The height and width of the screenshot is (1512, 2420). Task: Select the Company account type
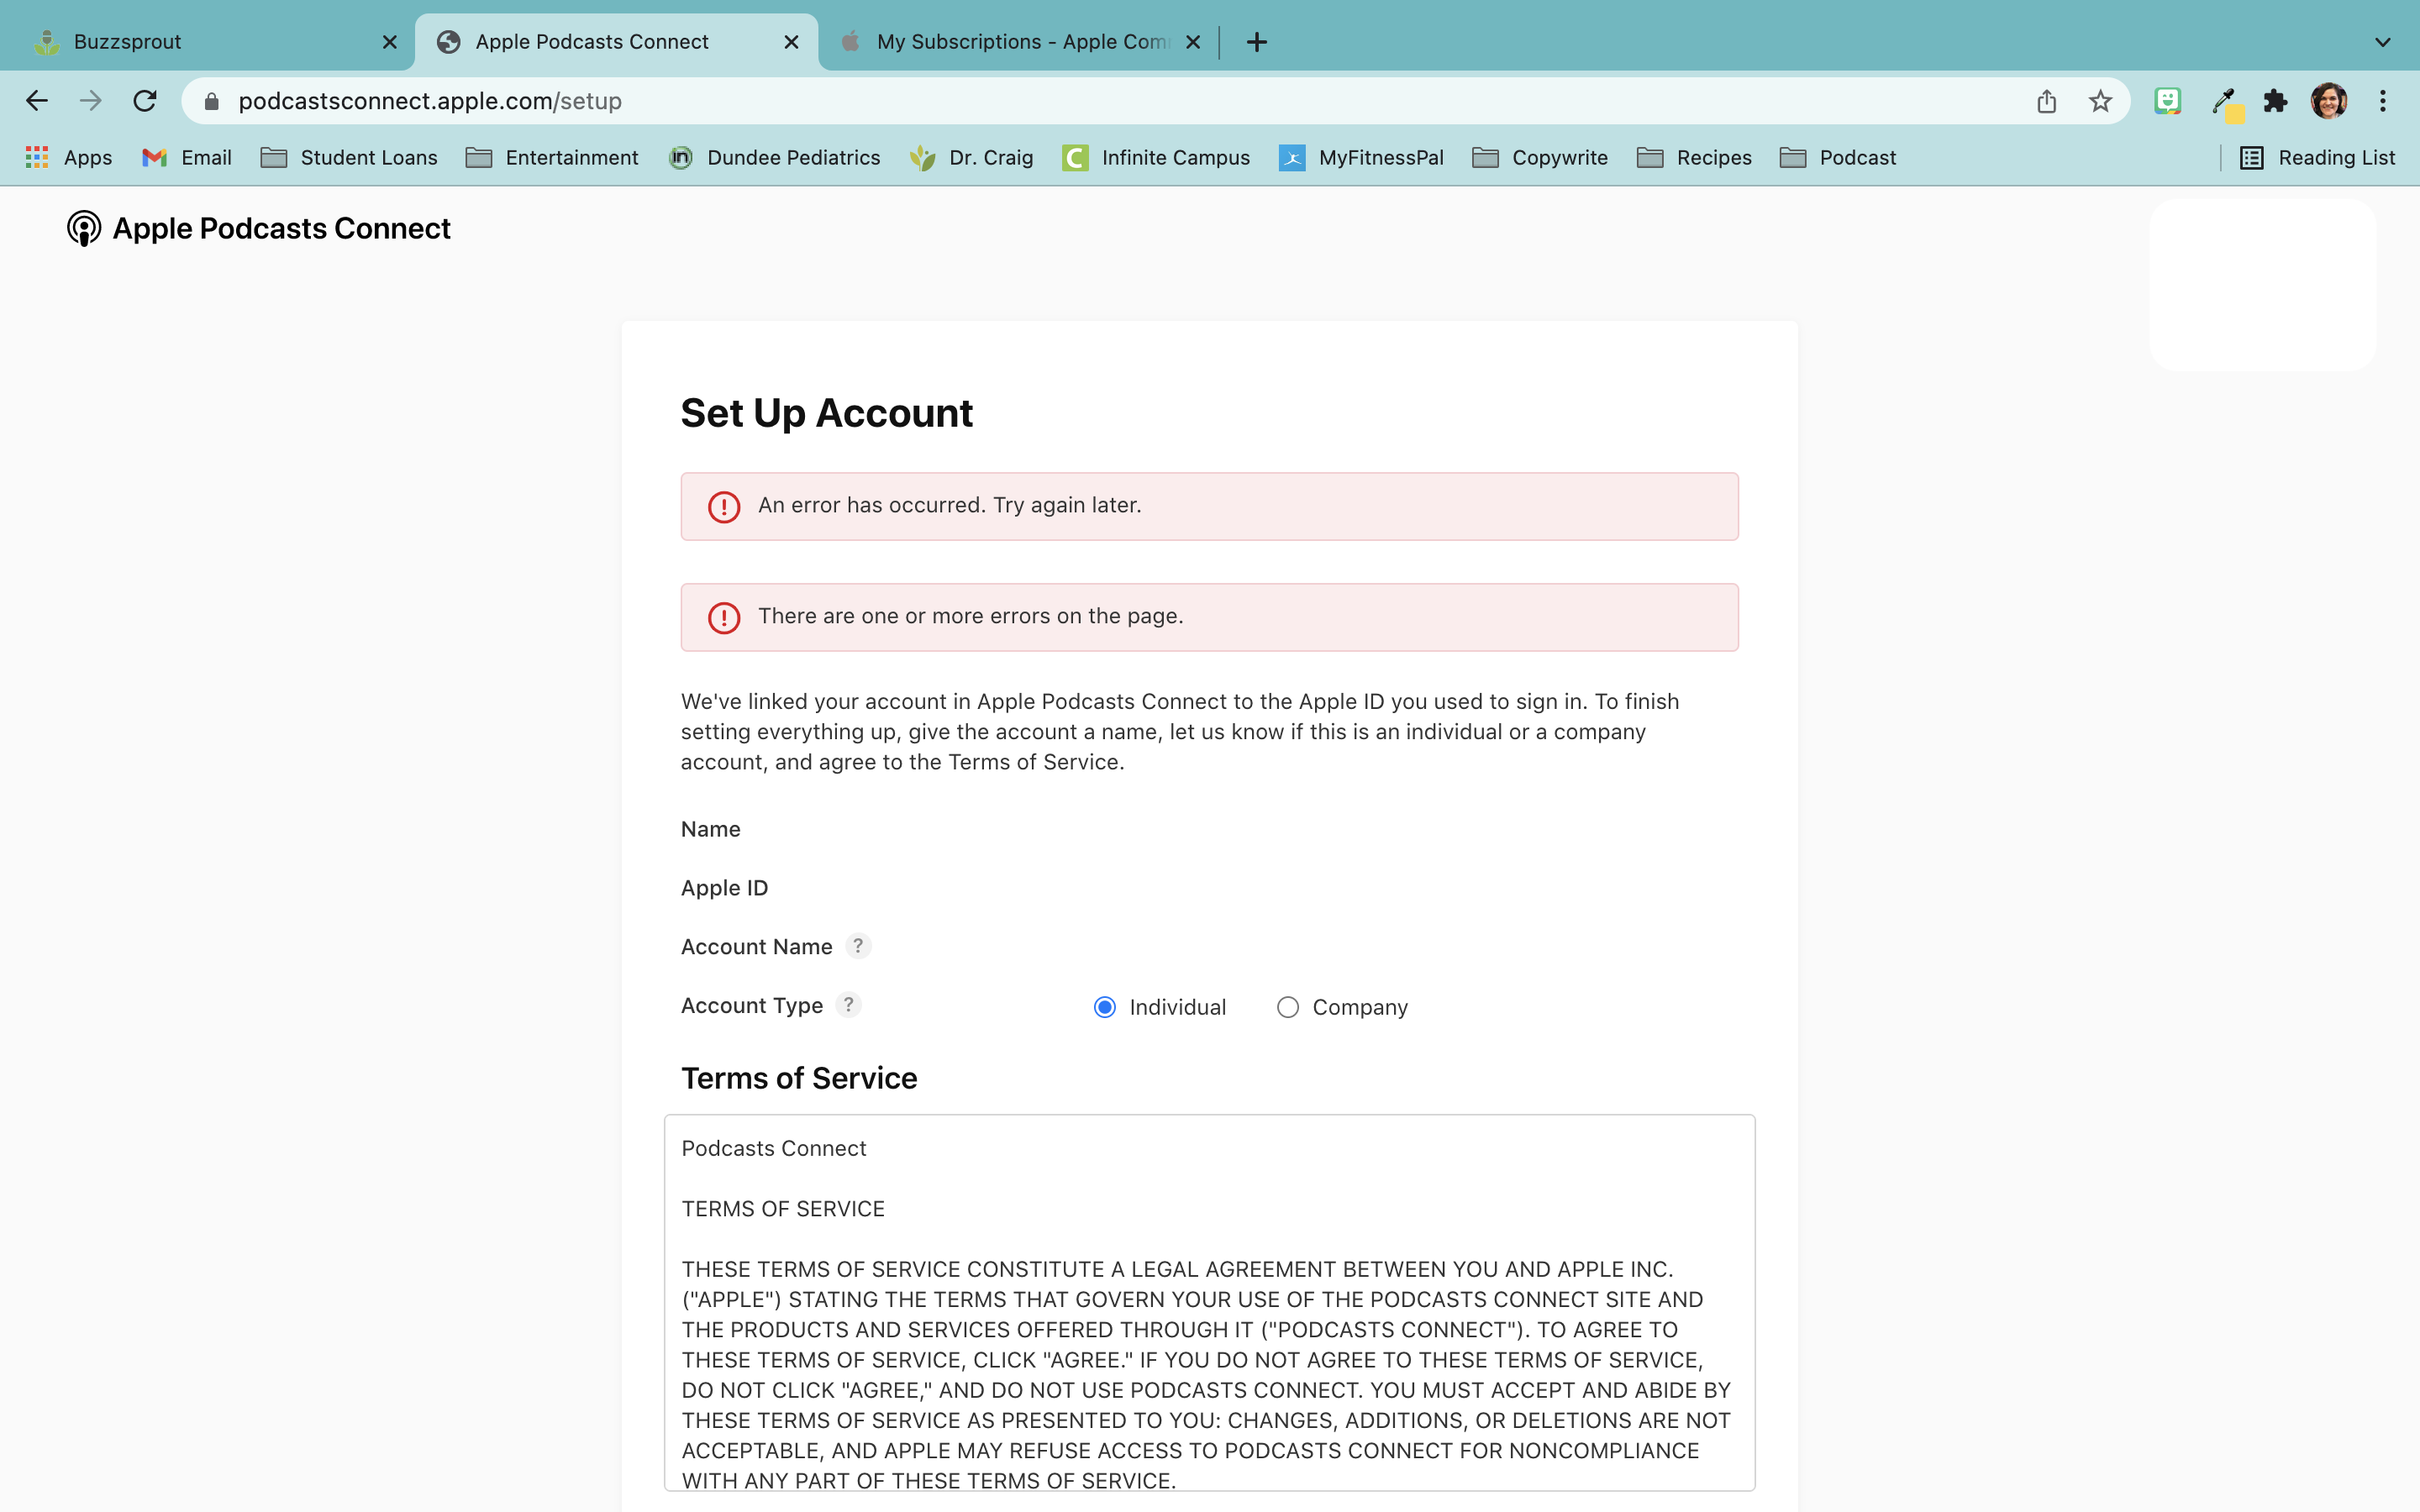pos(1287,1007)
